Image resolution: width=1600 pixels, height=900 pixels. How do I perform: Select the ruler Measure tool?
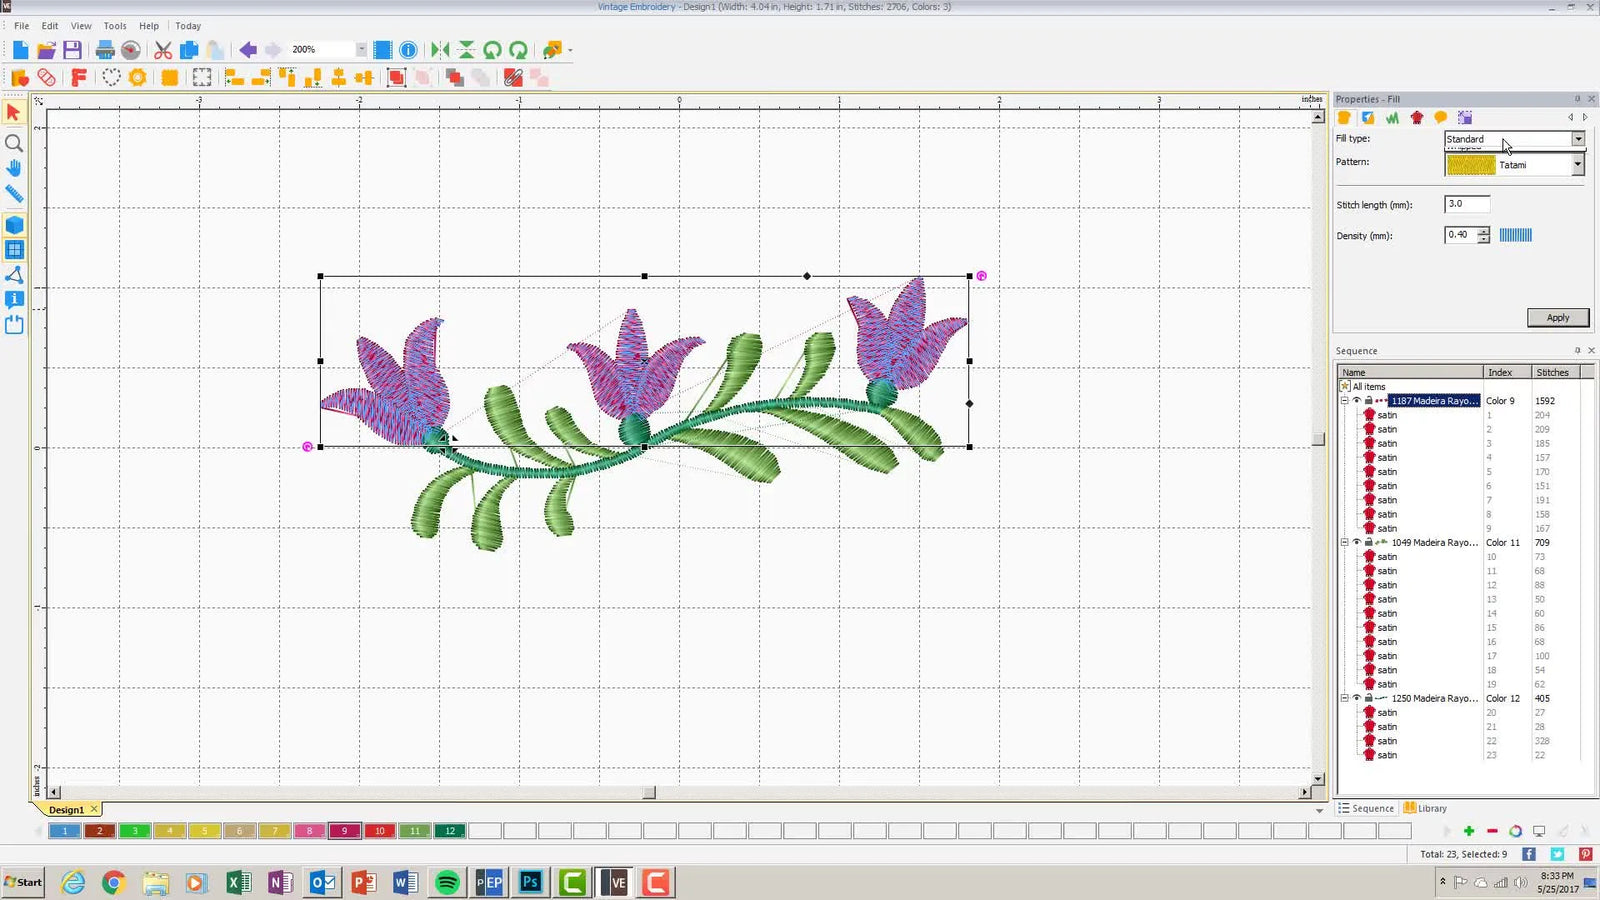[14, 194]
